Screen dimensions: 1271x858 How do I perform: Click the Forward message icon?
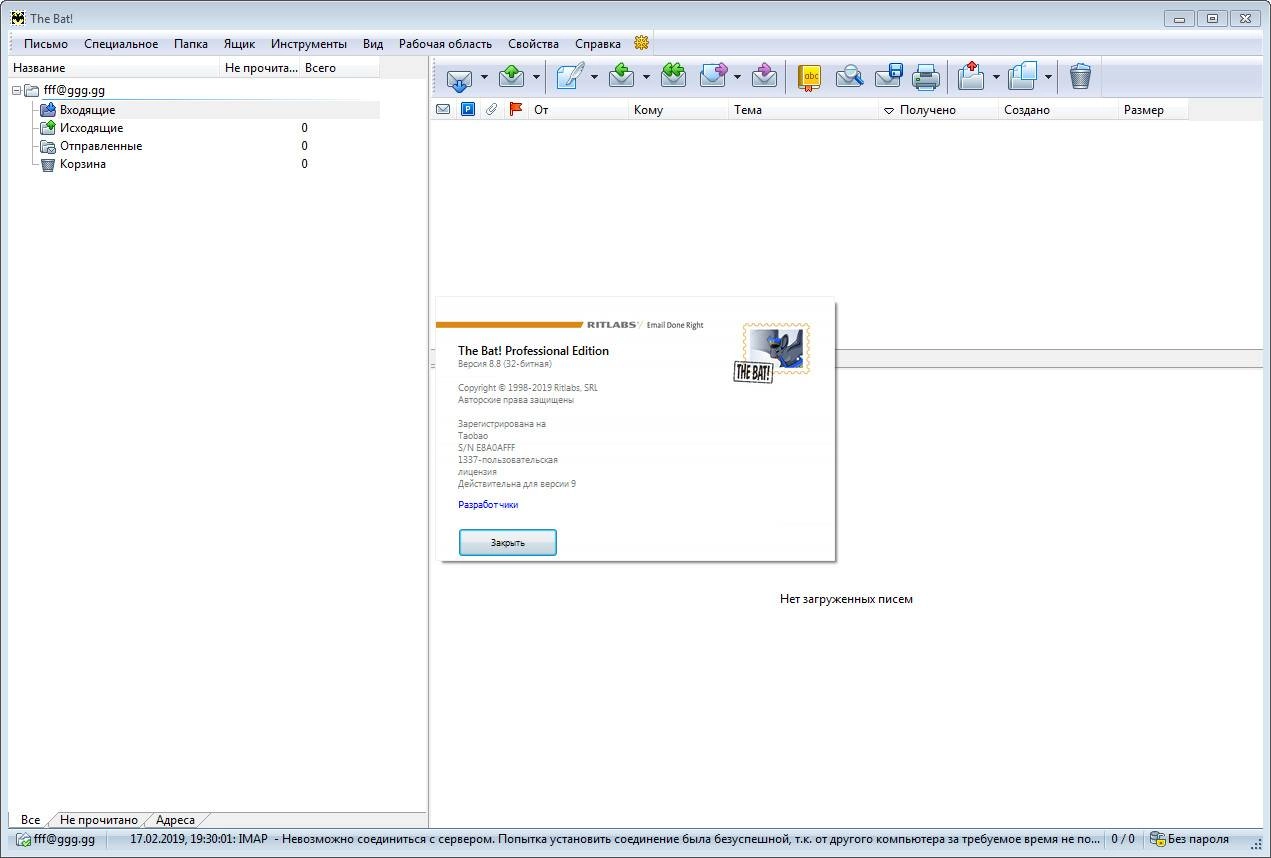[713, 77]
